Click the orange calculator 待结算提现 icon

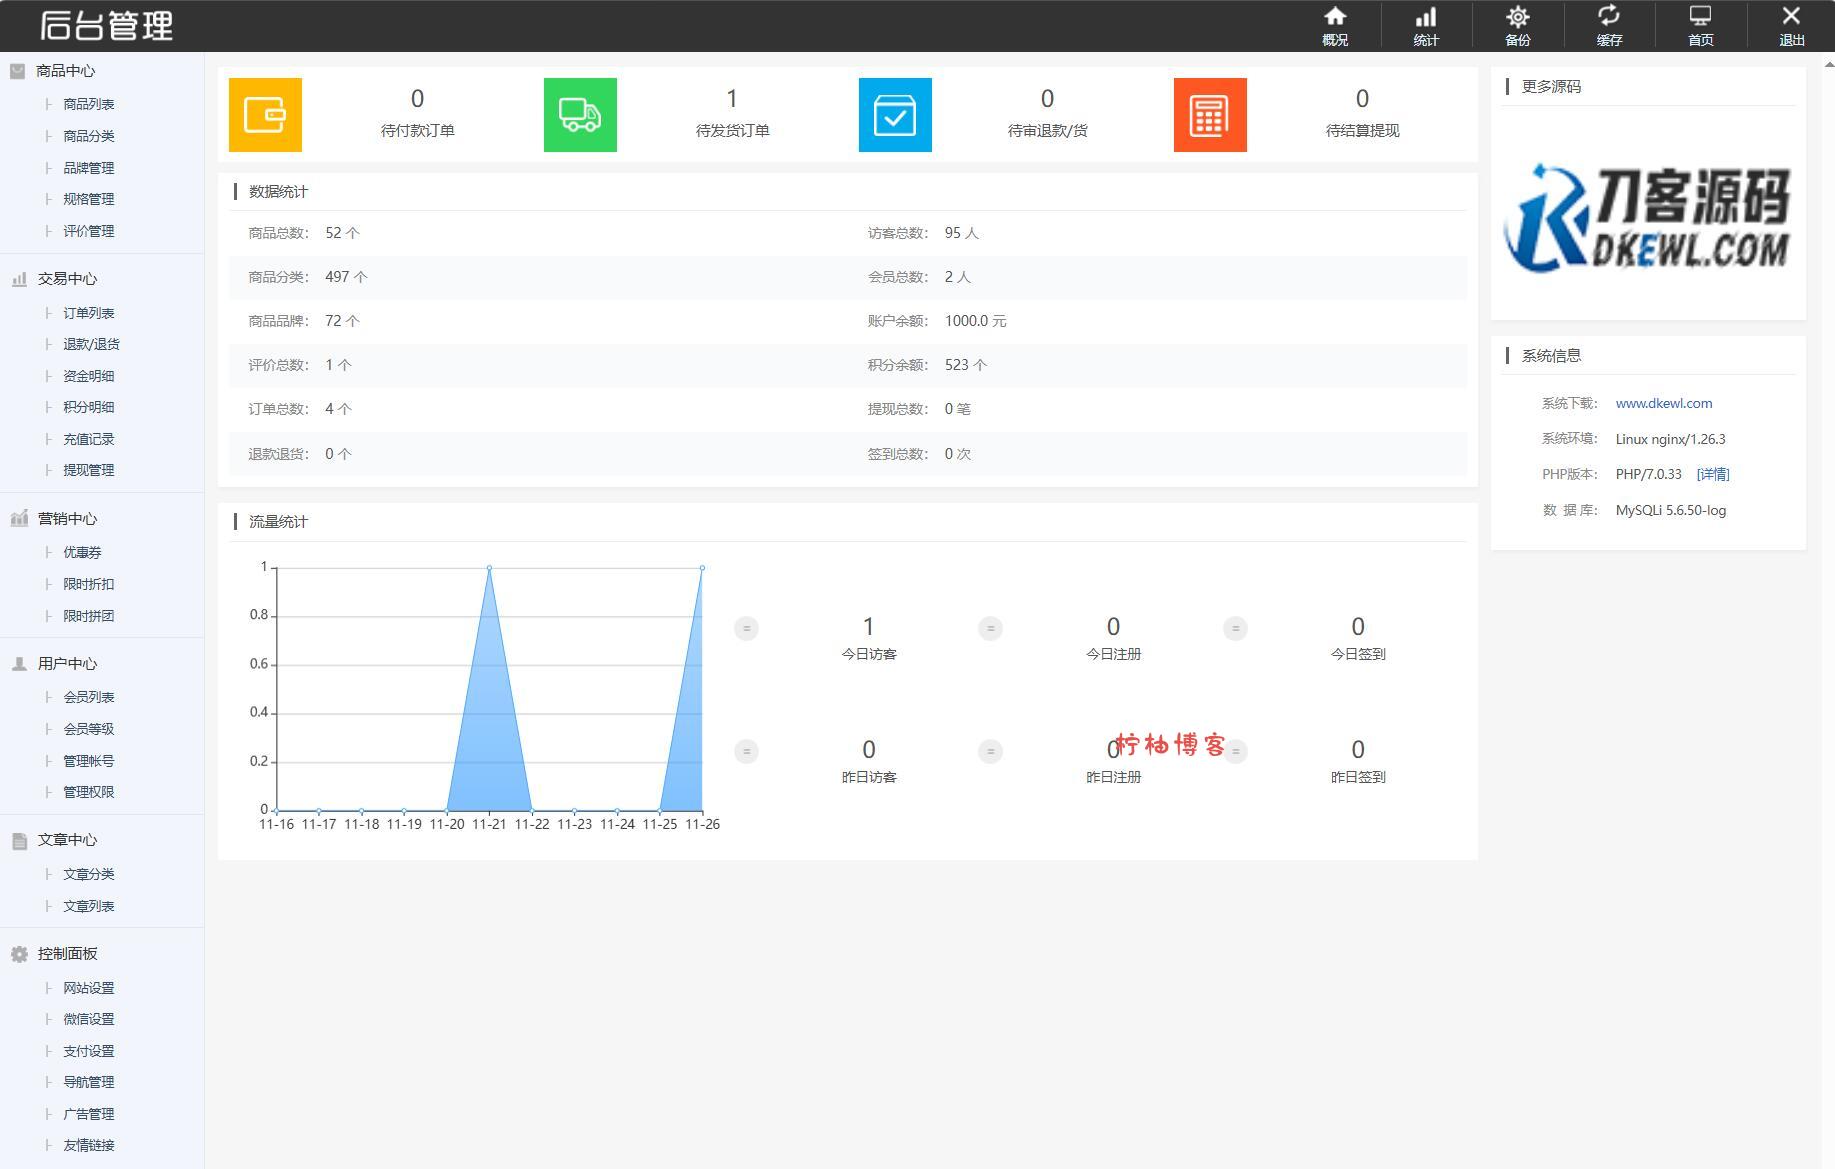[1210, 115]
